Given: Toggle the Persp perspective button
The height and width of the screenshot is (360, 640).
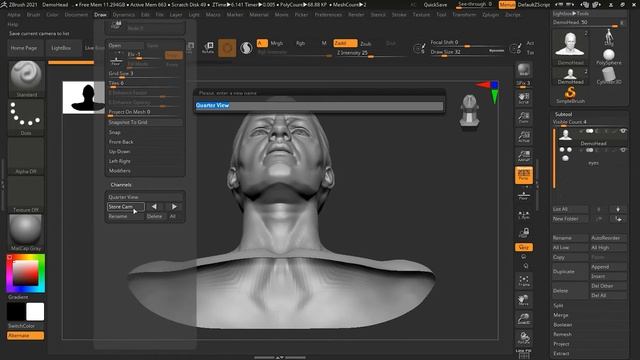Looking at the screenshot, I should [x=524, y=175].
